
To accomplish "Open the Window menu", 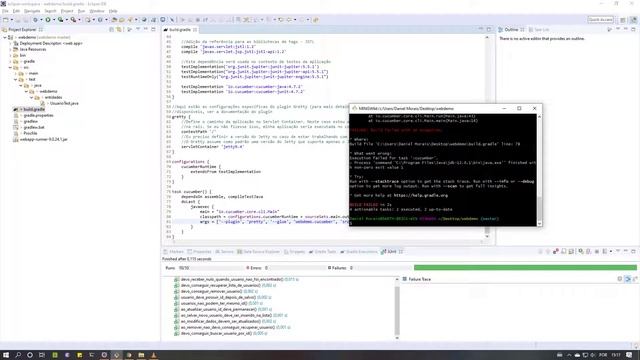I will click(97, 11).
